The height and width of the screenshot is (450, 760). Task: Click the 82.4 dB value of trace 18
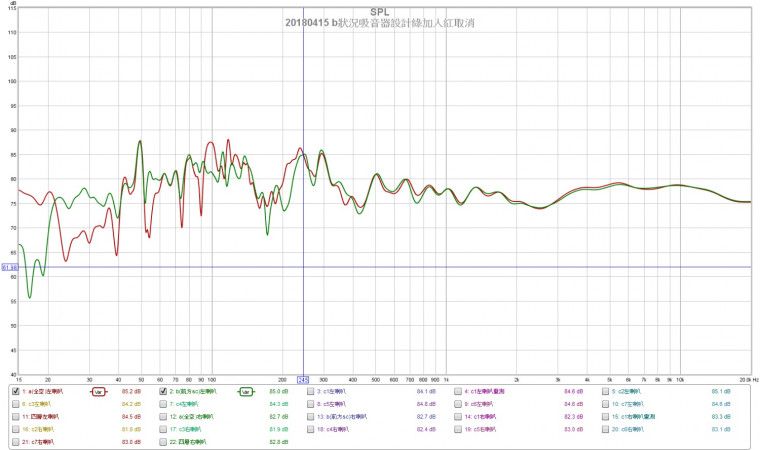[426, 429]
